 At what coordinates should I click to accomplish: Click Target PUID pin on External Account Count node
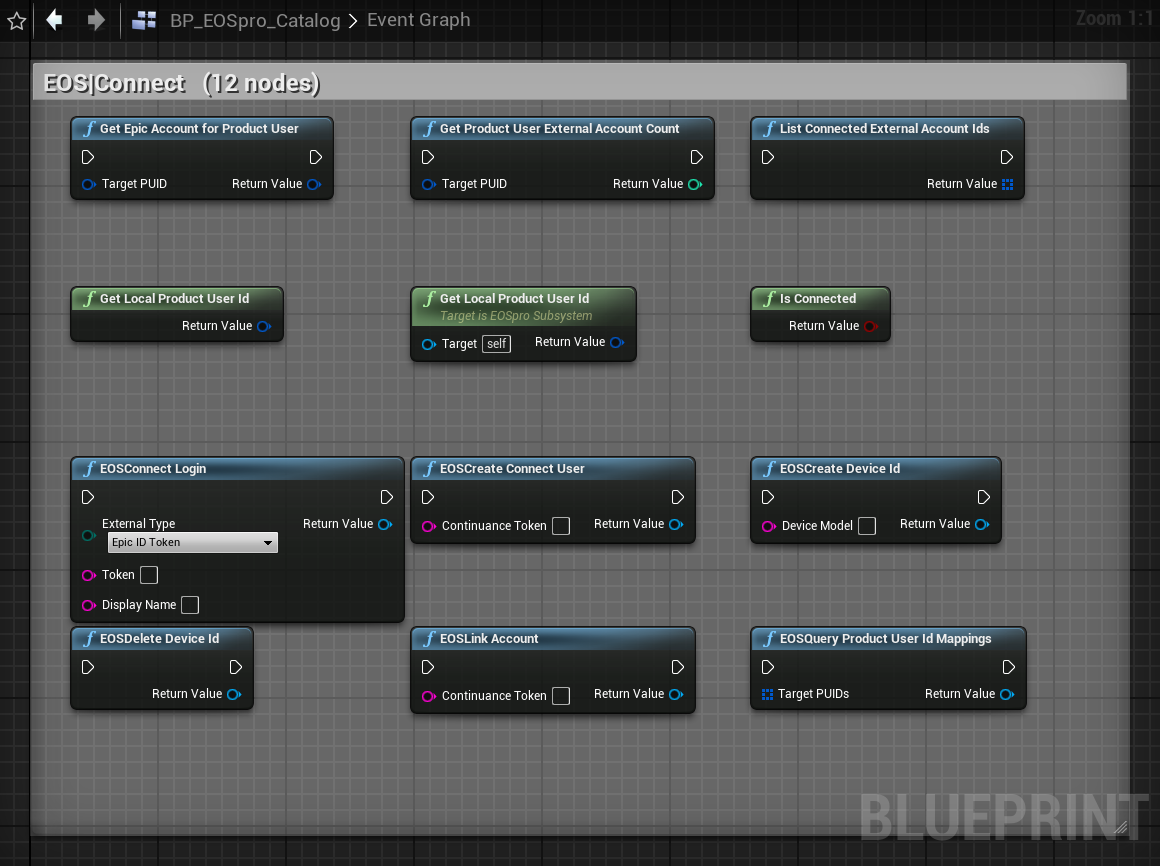[x=428, y=184]
